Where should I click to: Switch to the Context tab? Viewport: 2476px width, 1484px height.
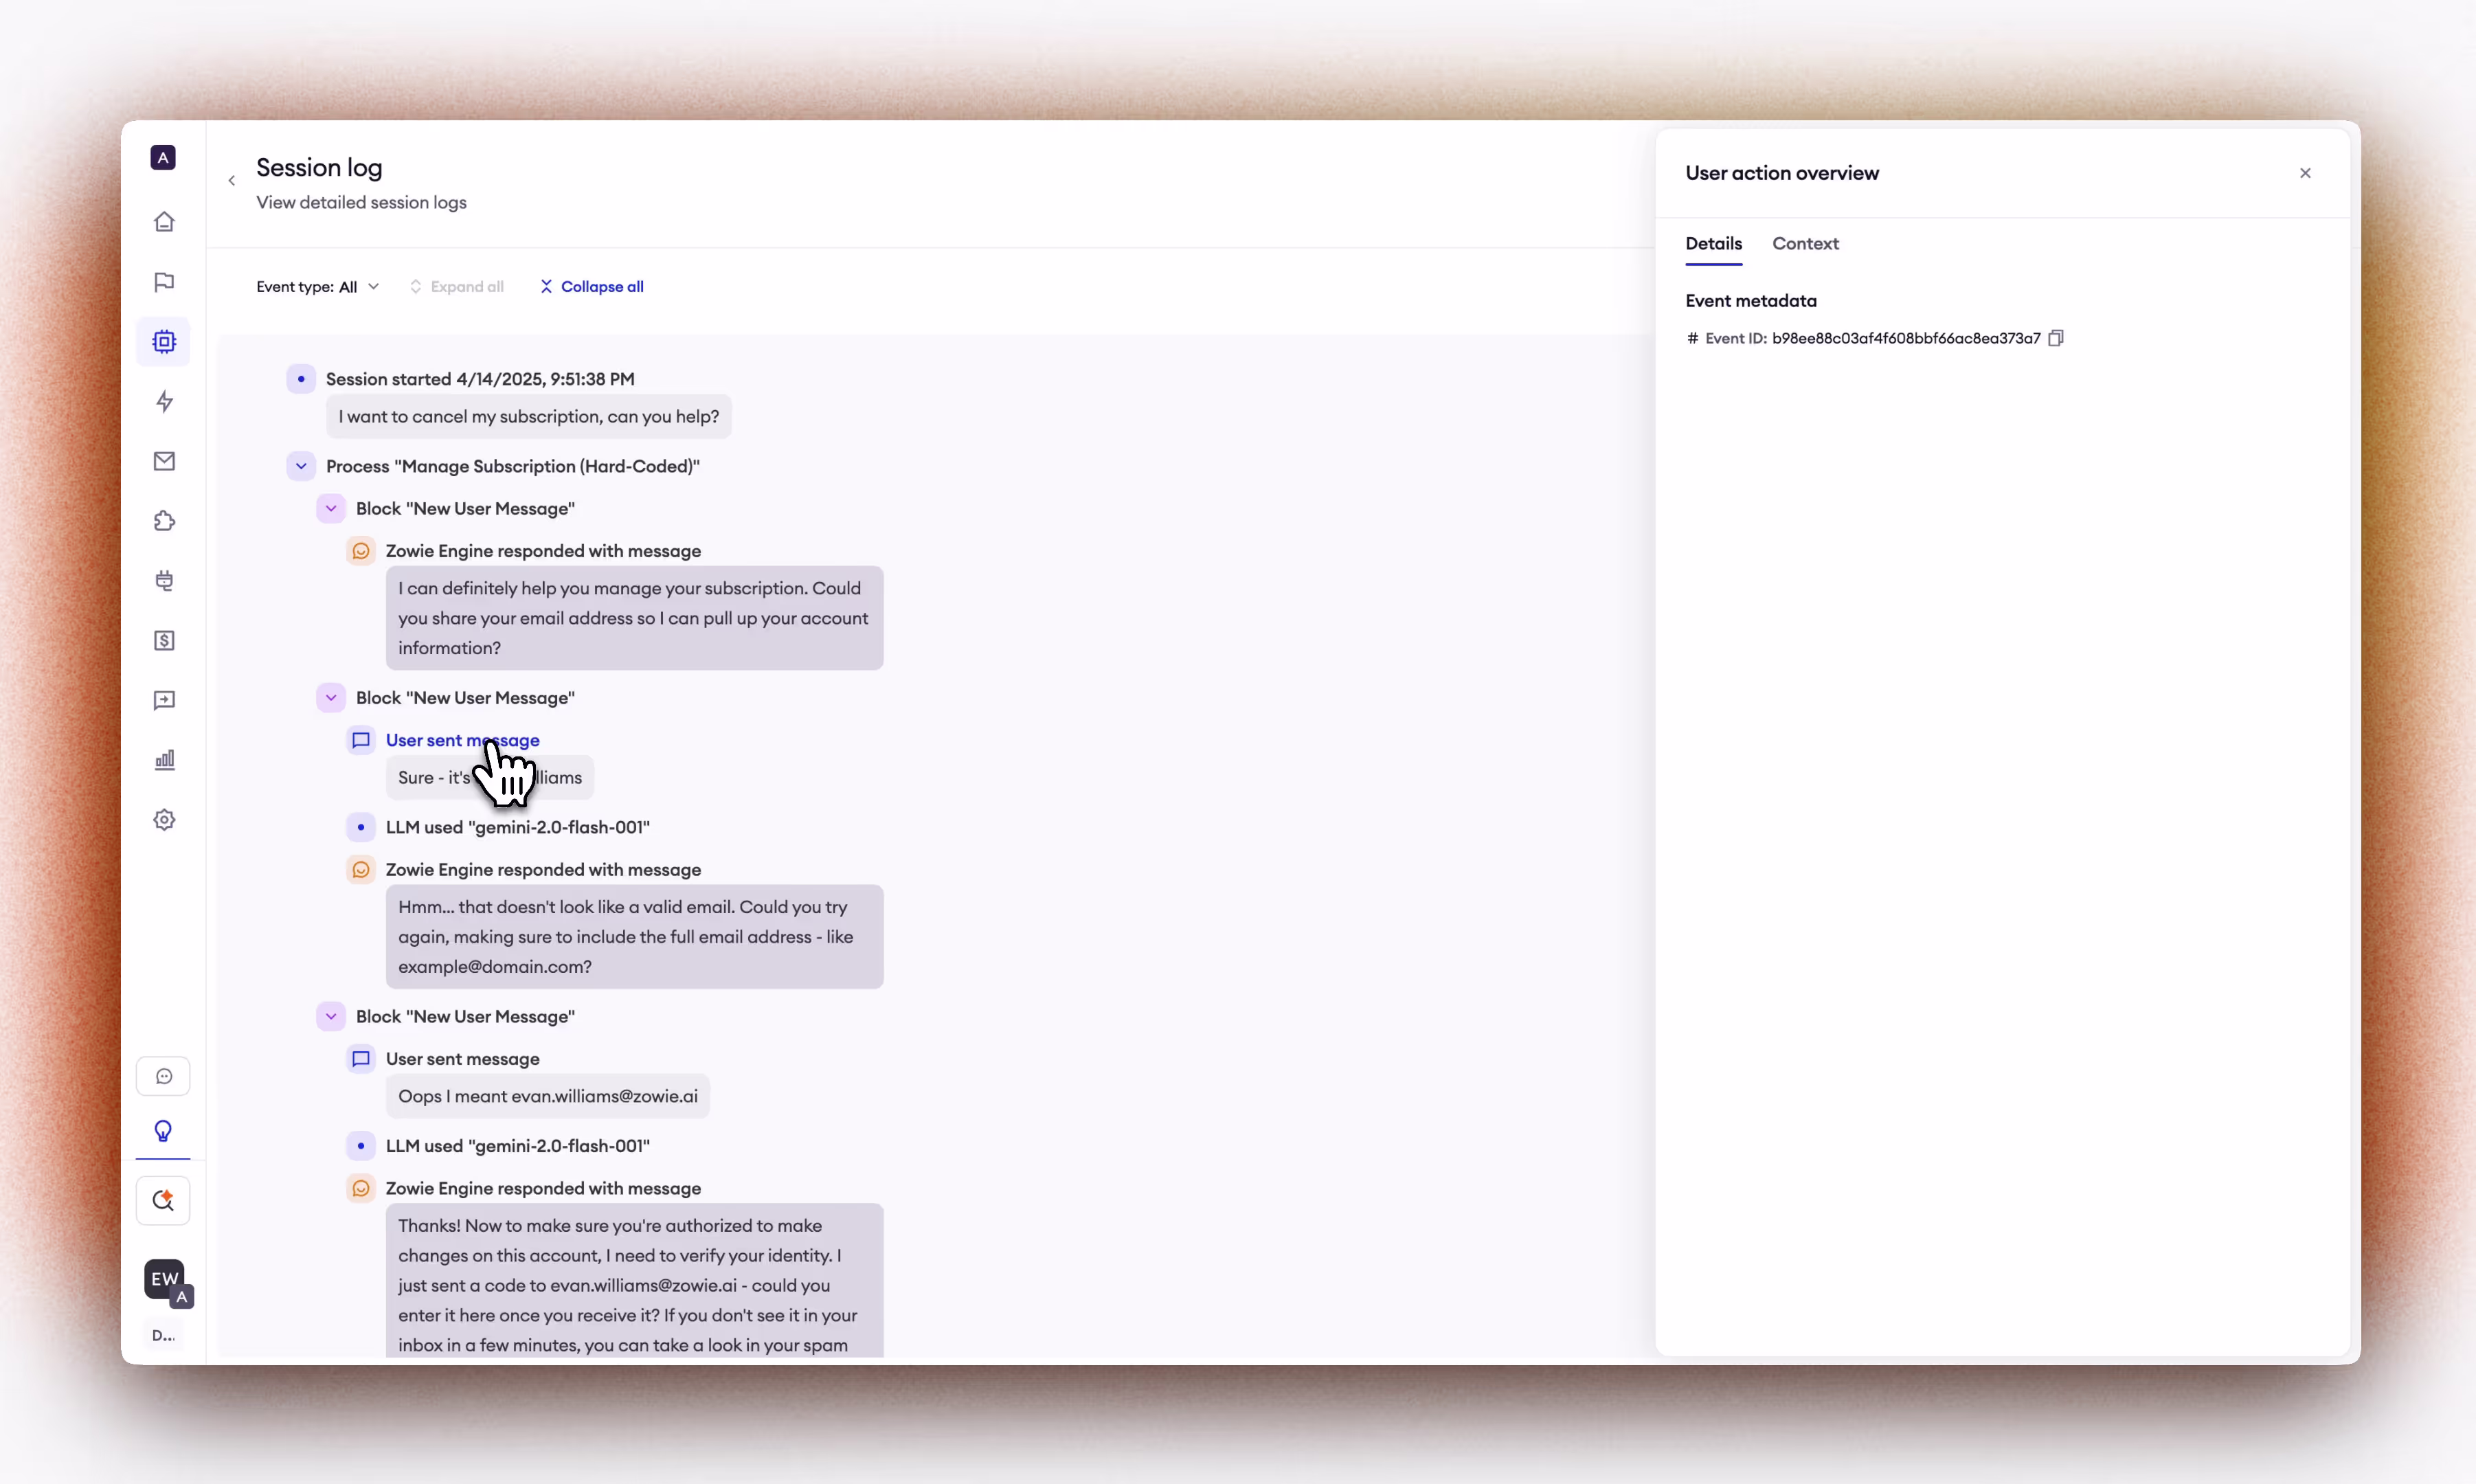(1805, 244)
